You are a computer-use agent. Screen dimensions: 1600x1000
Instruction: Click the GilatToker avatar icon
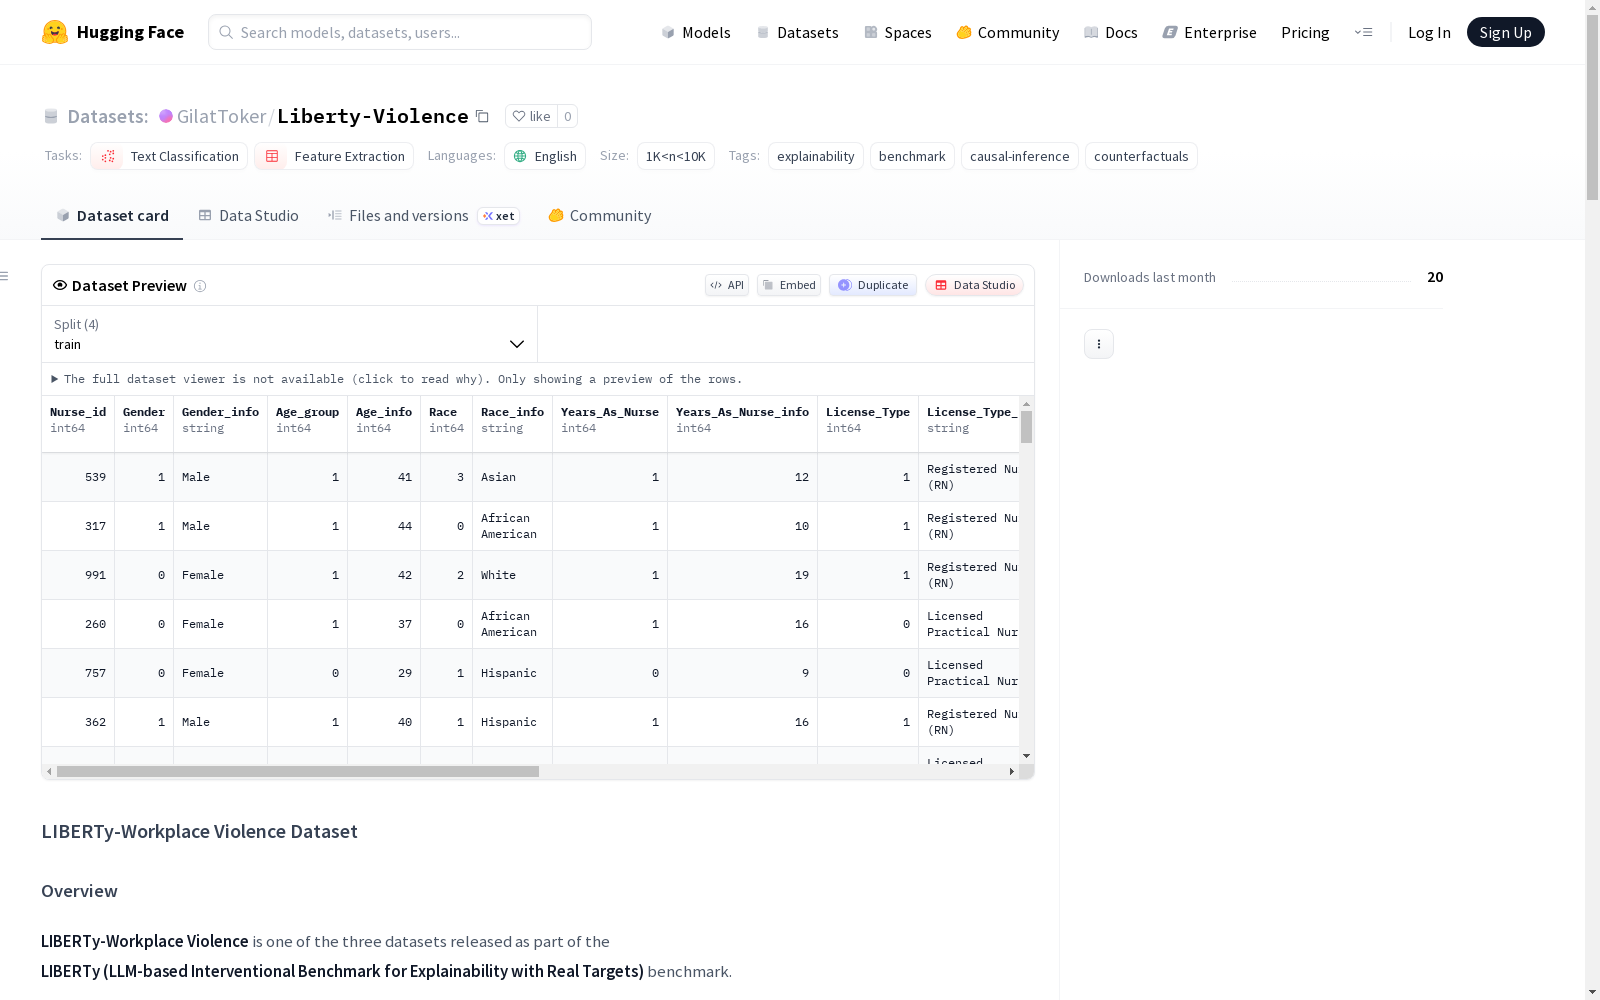tap(166, 116)
